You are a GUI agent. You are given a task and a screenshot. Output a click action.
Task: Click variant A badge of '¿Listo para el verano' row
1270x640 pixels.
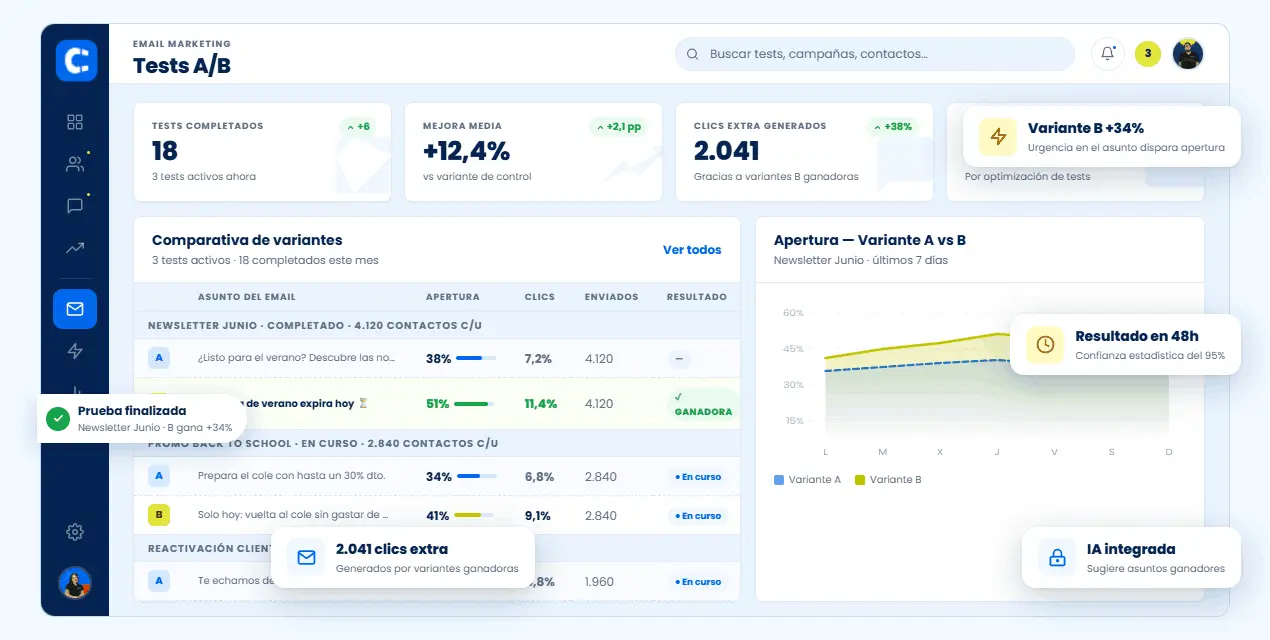[158, 358]
